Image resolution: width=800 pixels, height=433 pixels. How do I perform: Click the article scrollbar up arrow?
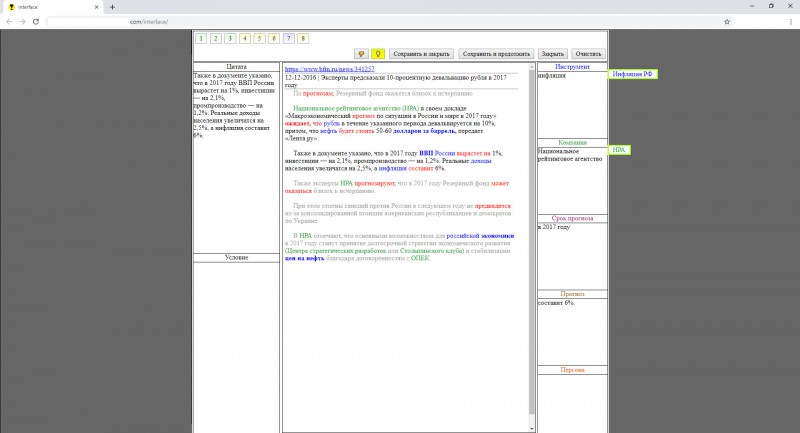coord(532,67)
